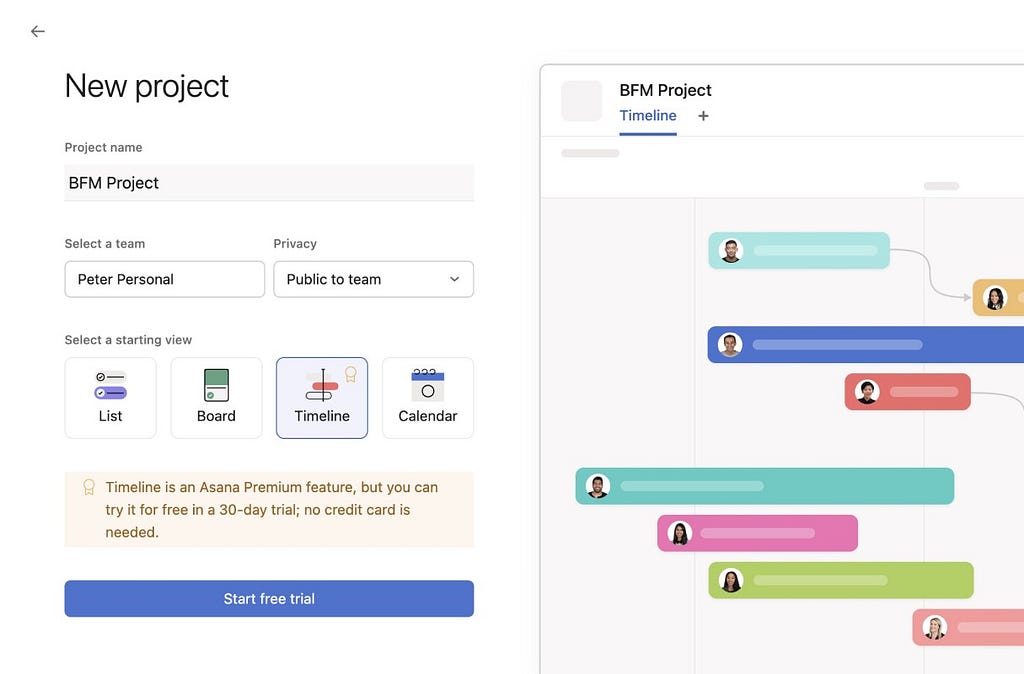Expand Public to team chevron arrow
The image size is (1024, 674).
coord(455,280)
